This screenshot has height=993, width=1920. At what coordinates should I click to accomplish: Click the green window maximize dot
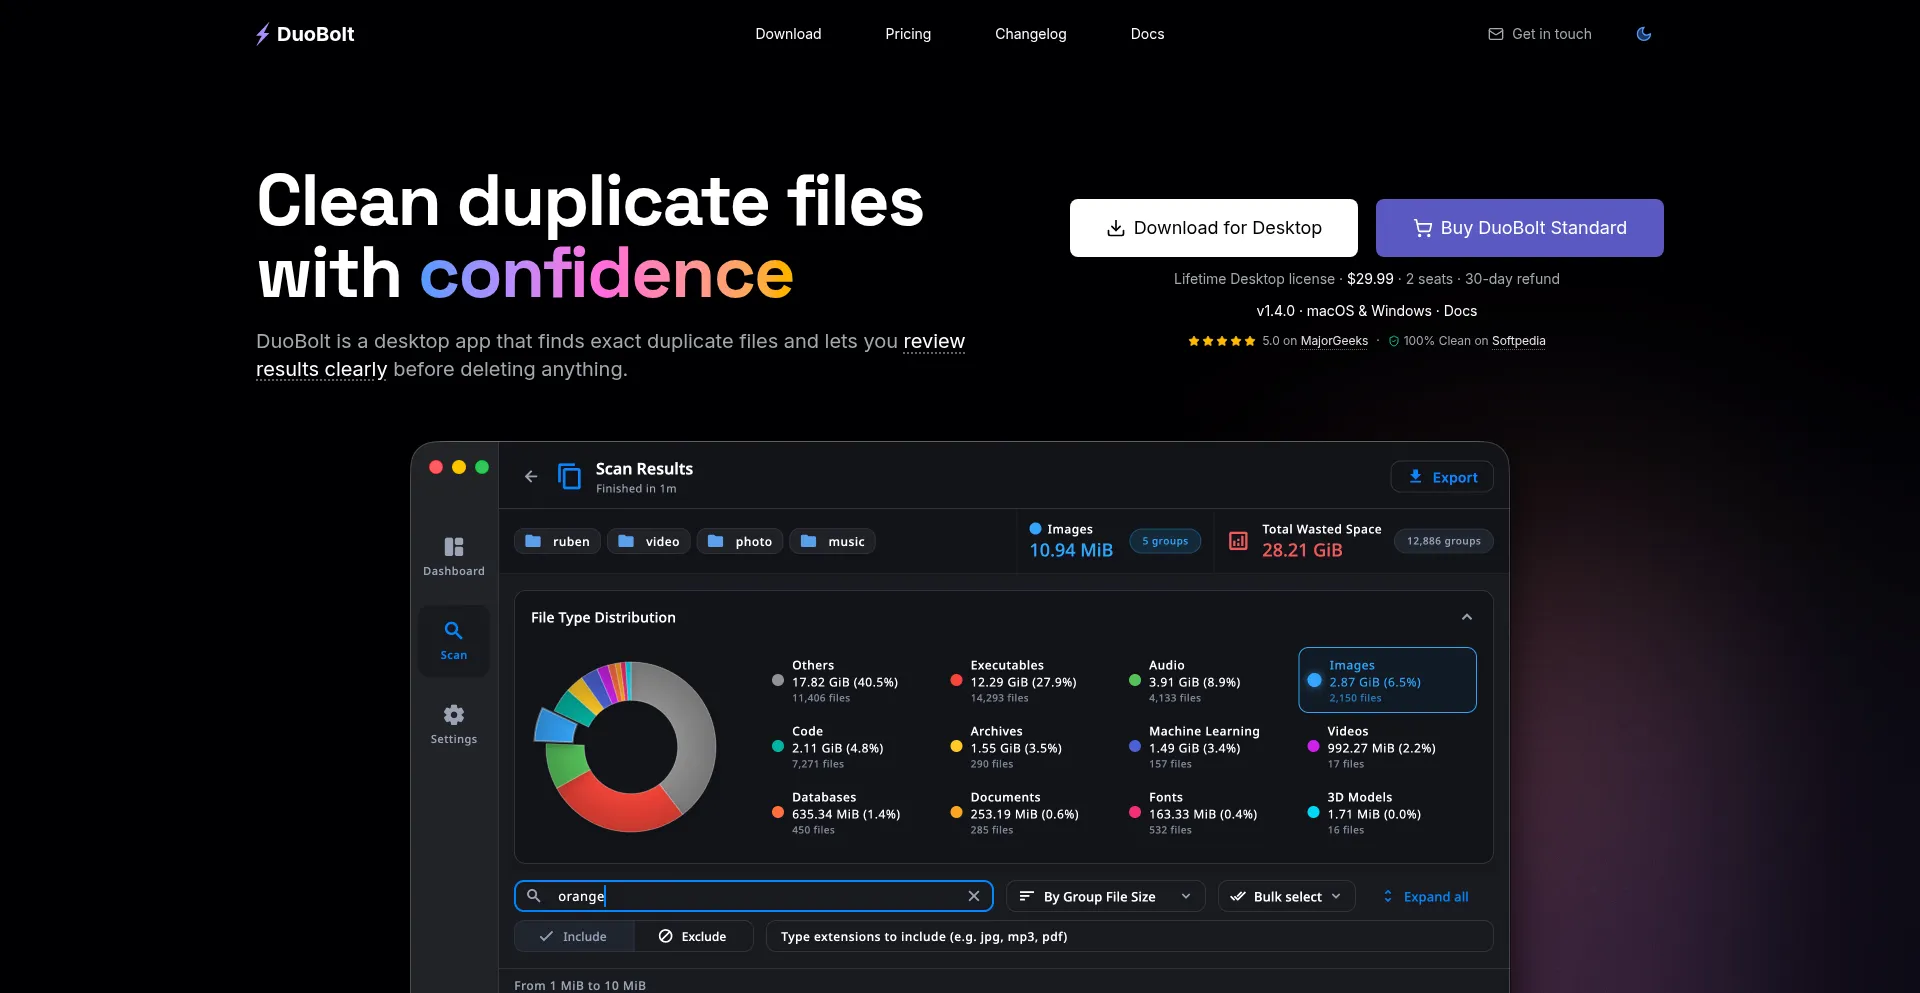482,467
